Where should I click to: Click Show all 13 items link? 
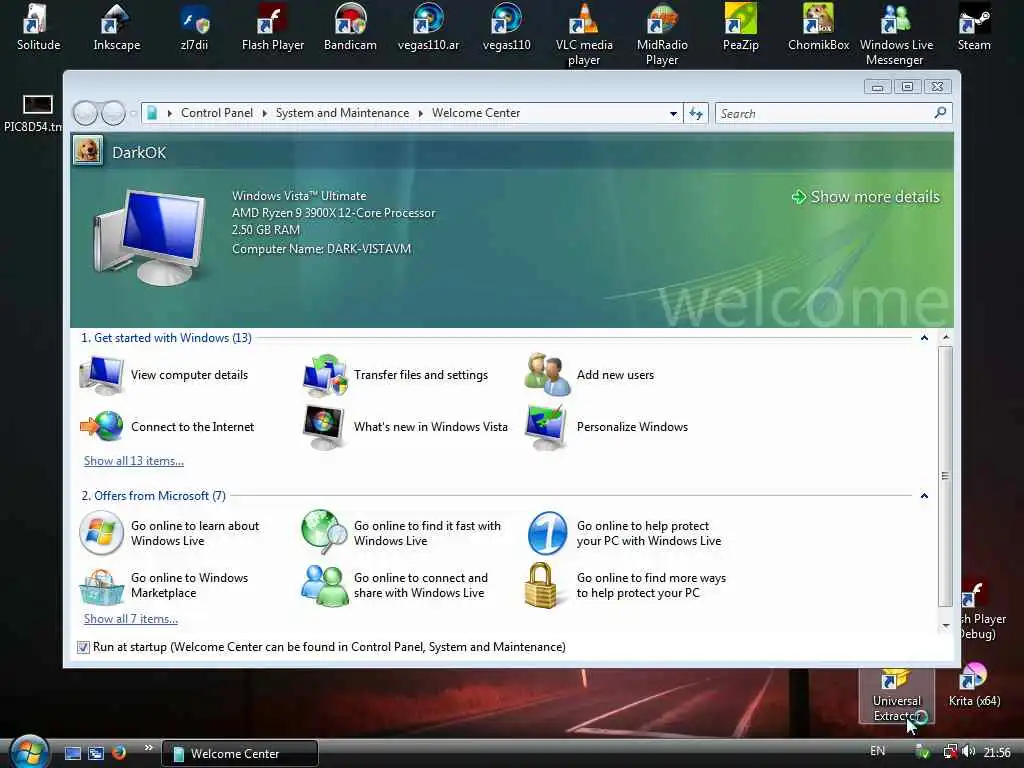click(134, 460)
